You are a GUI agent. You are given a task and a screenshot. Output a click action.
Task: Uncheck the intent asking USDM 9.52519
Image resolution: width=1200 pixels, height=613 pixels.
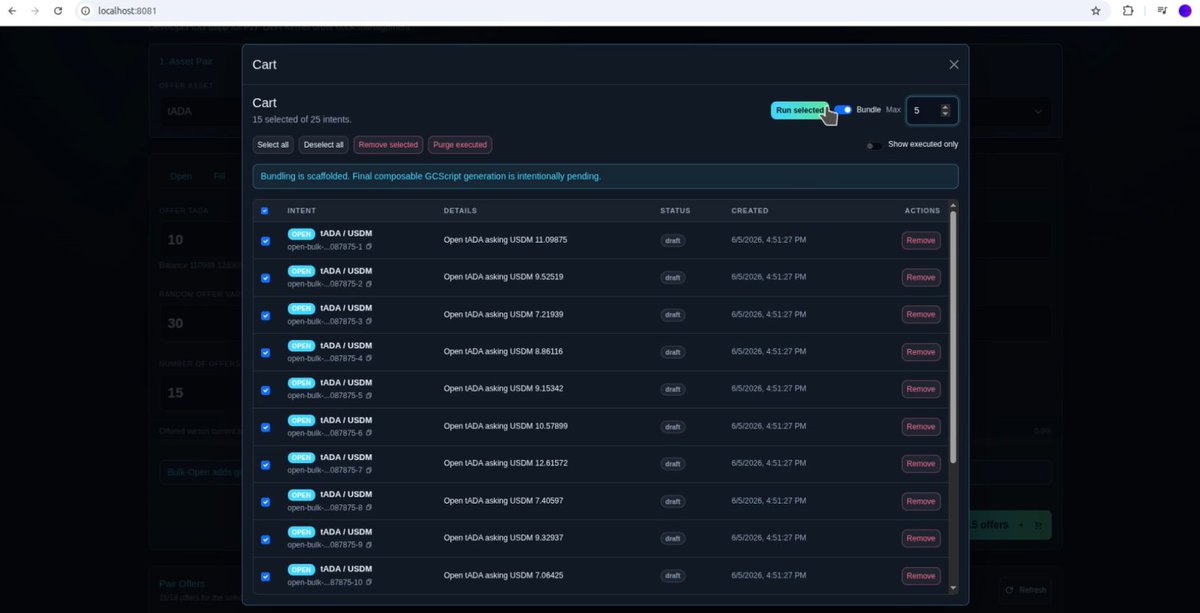(x=265, y=278)
